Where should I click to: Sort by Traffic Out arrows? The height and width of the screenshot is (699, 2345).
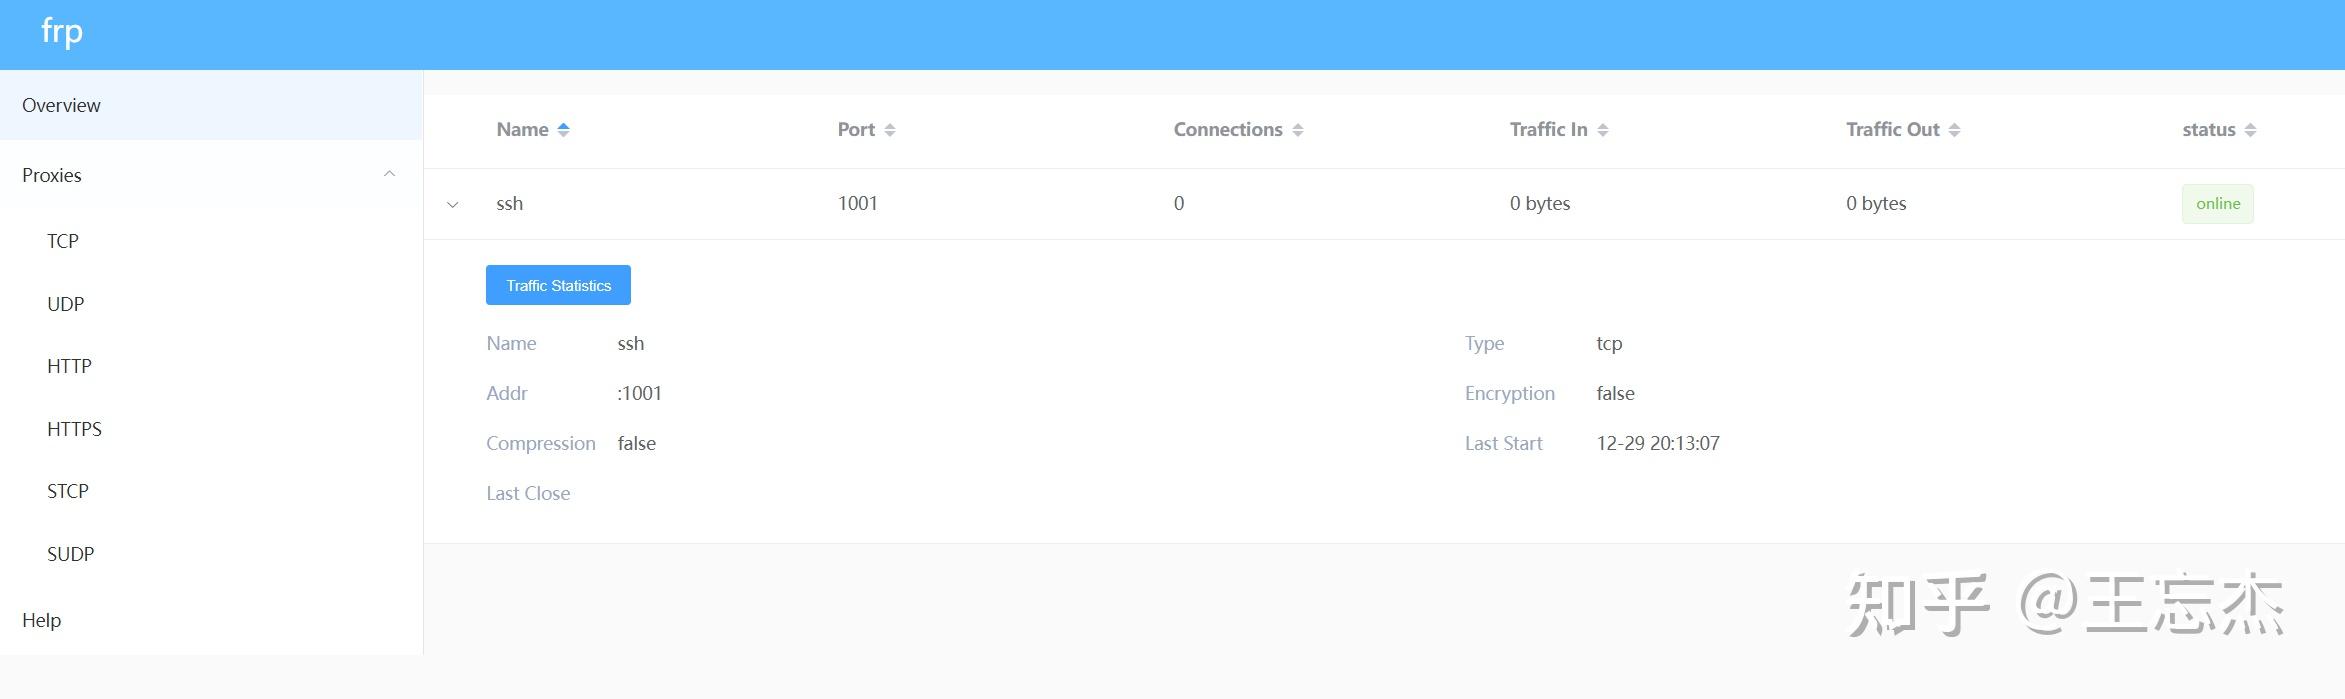1955,130
